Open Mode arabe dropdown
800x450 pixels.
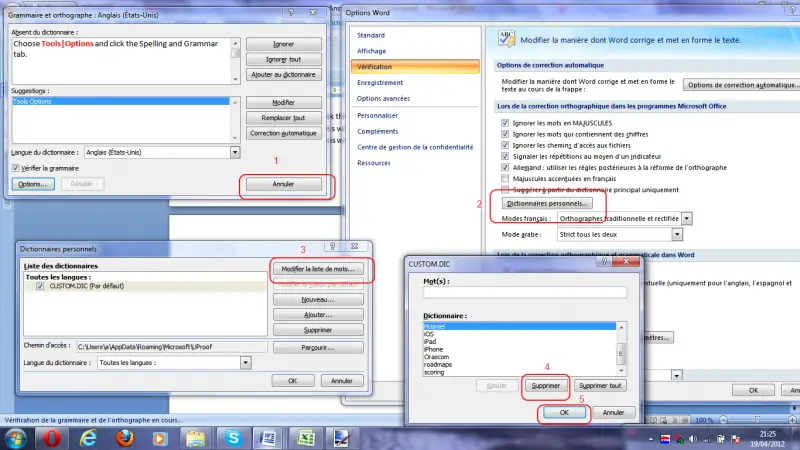pos(677,234)
